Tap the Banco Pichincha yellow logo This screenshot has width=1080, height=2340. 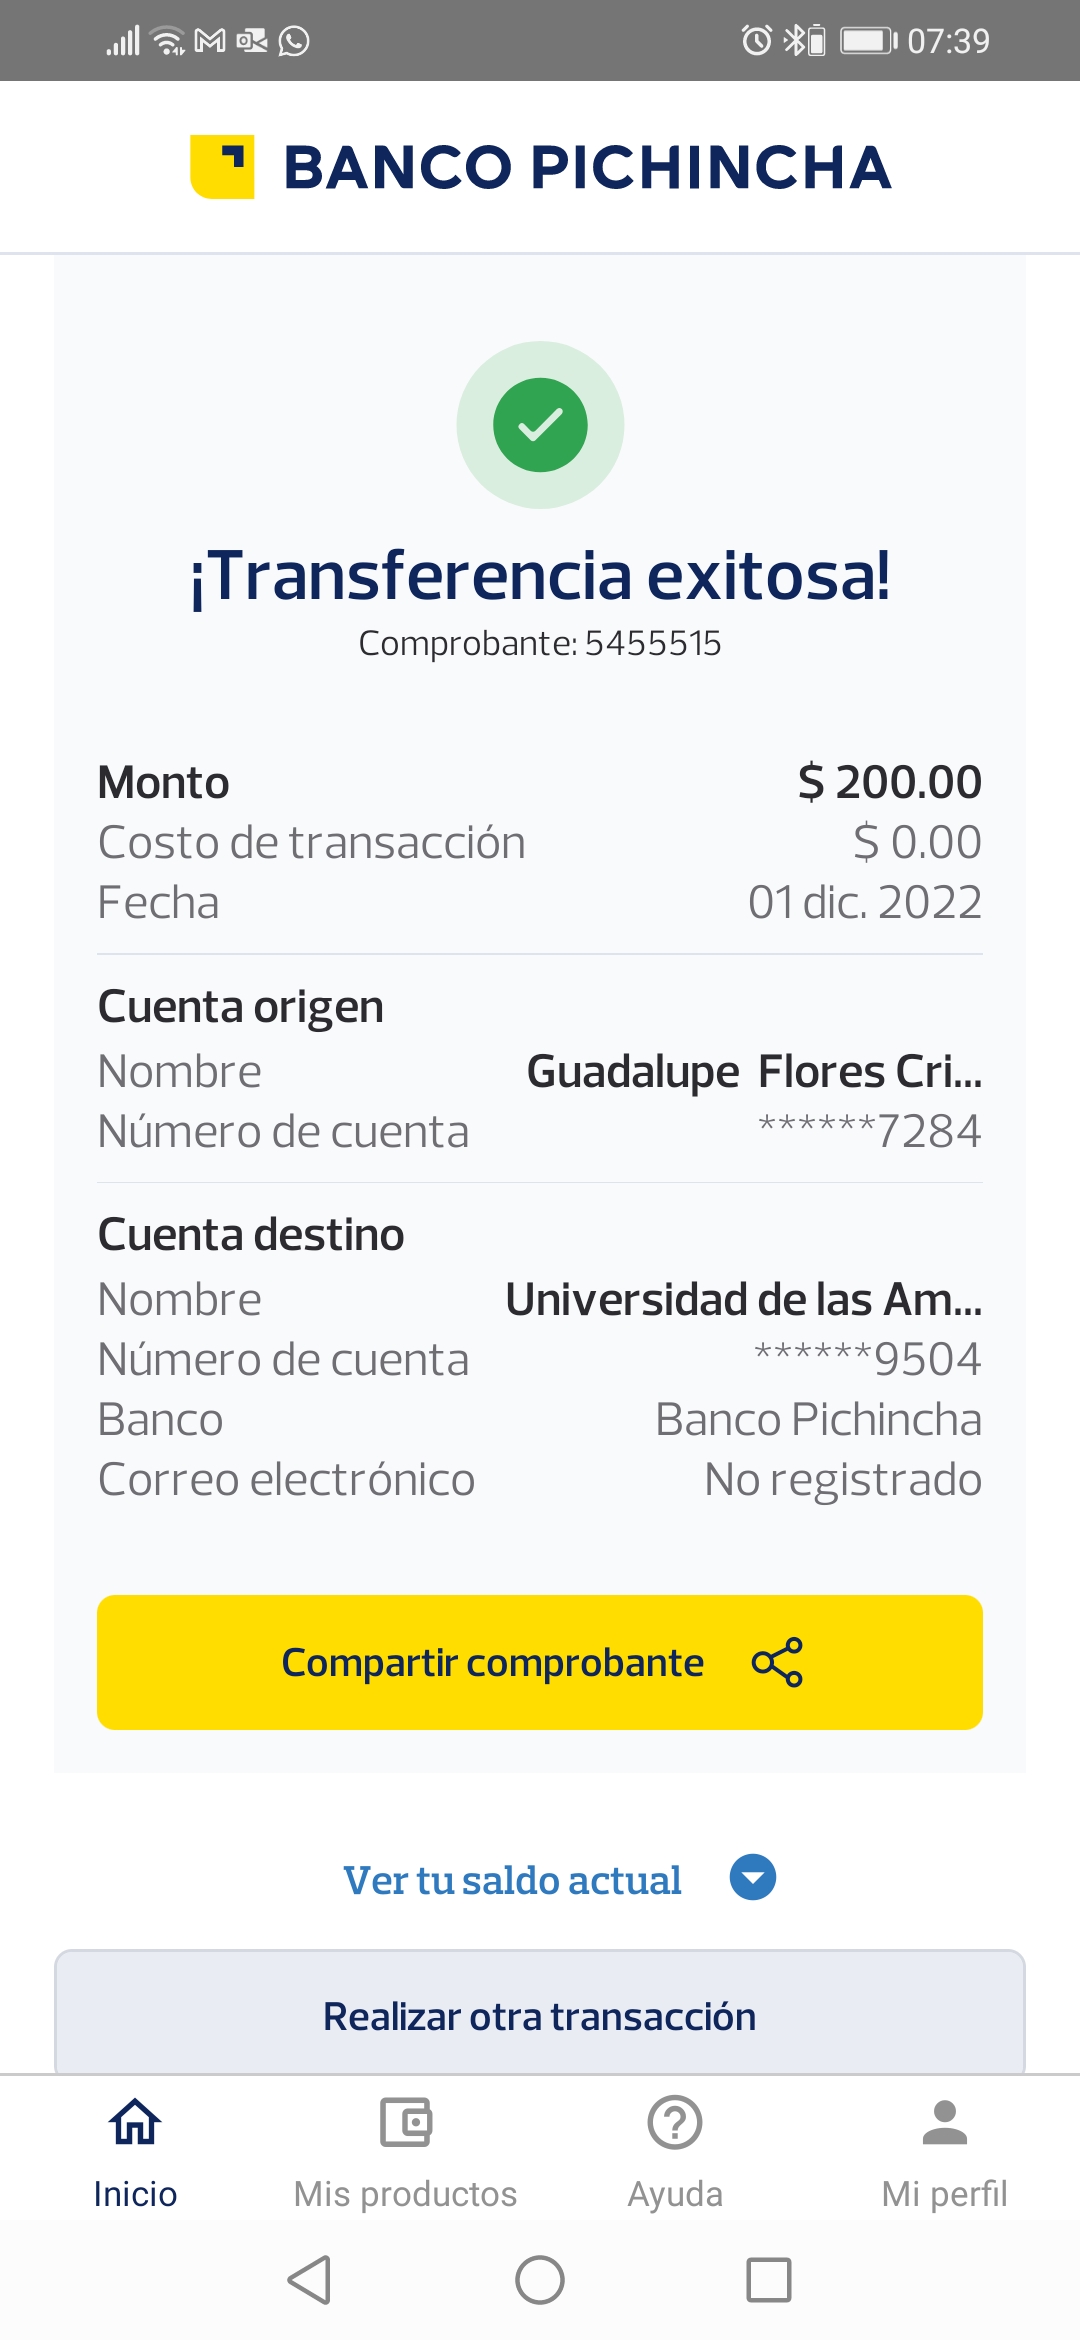[x=222, y=166]
